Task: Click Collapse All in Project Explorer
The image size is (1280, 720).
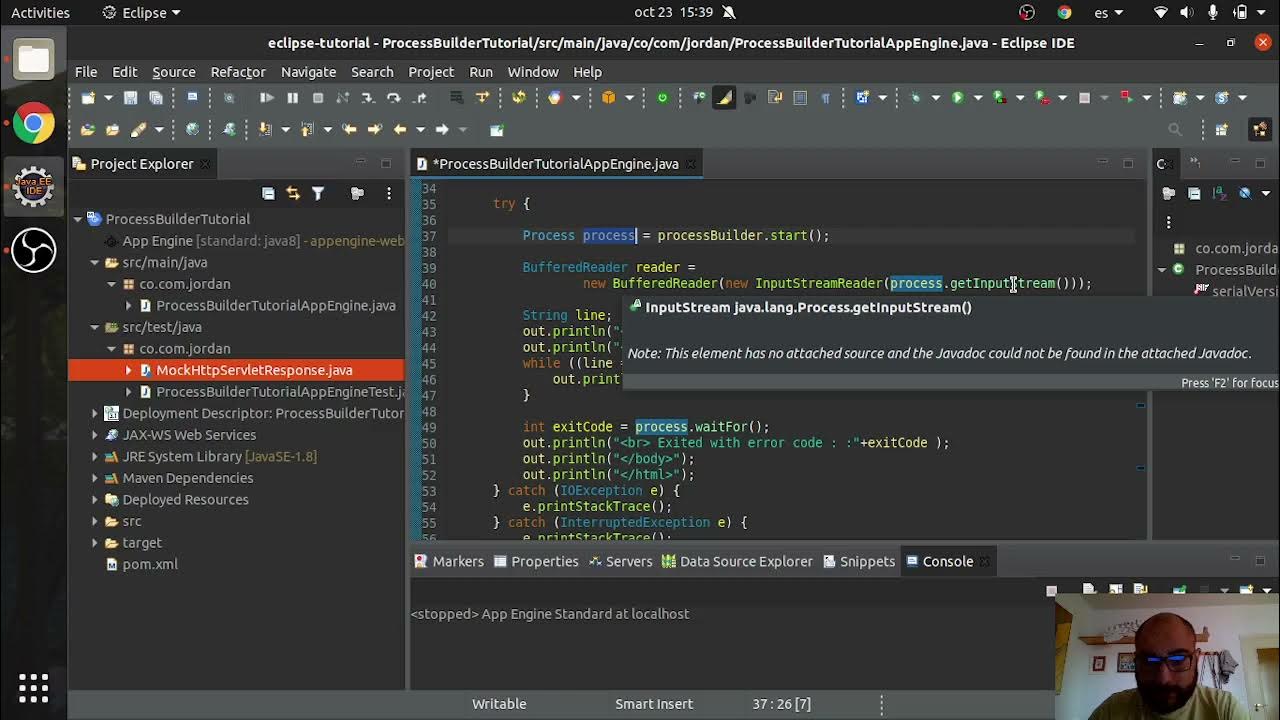Action: click(268, 193)
